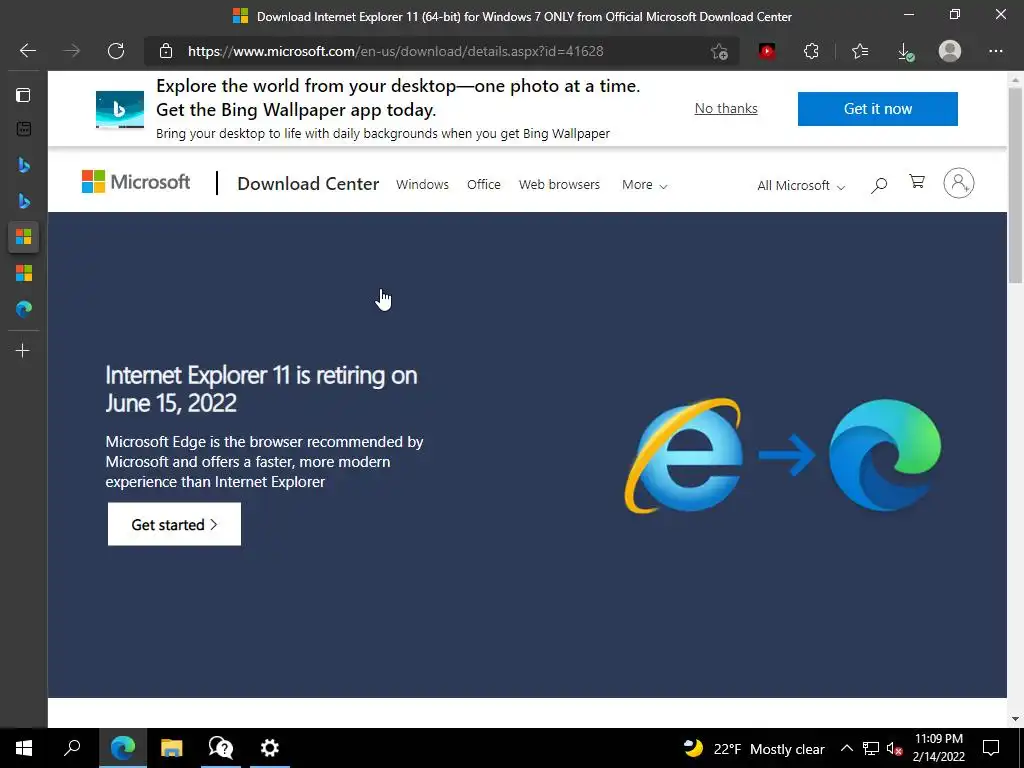1024x768 pixels.
Task: Click the Bing Wallpaper thumbnail
Action: click(120, 110)
